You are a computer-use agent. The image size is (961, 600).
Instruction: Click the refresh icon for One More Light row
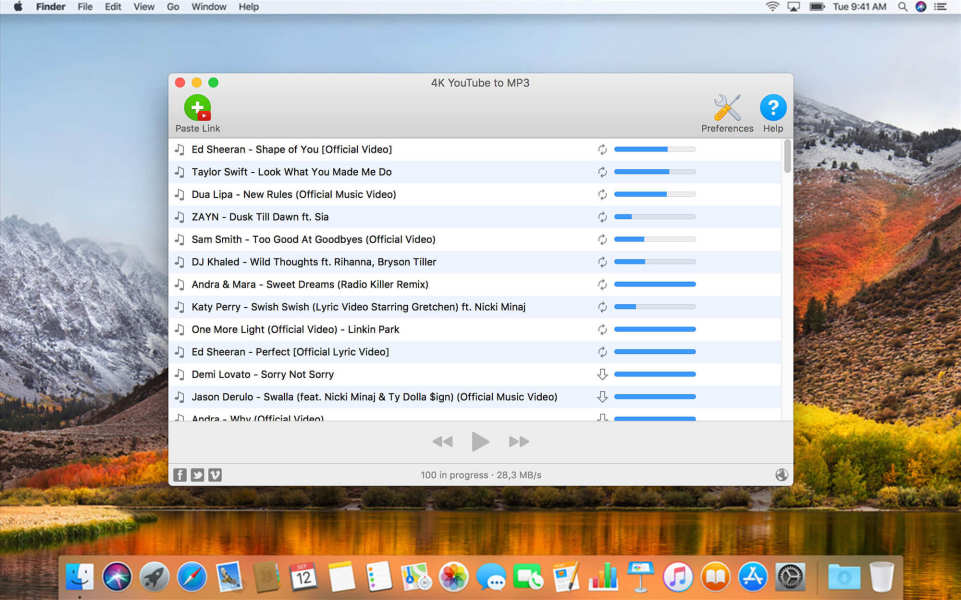pos(602,330)
